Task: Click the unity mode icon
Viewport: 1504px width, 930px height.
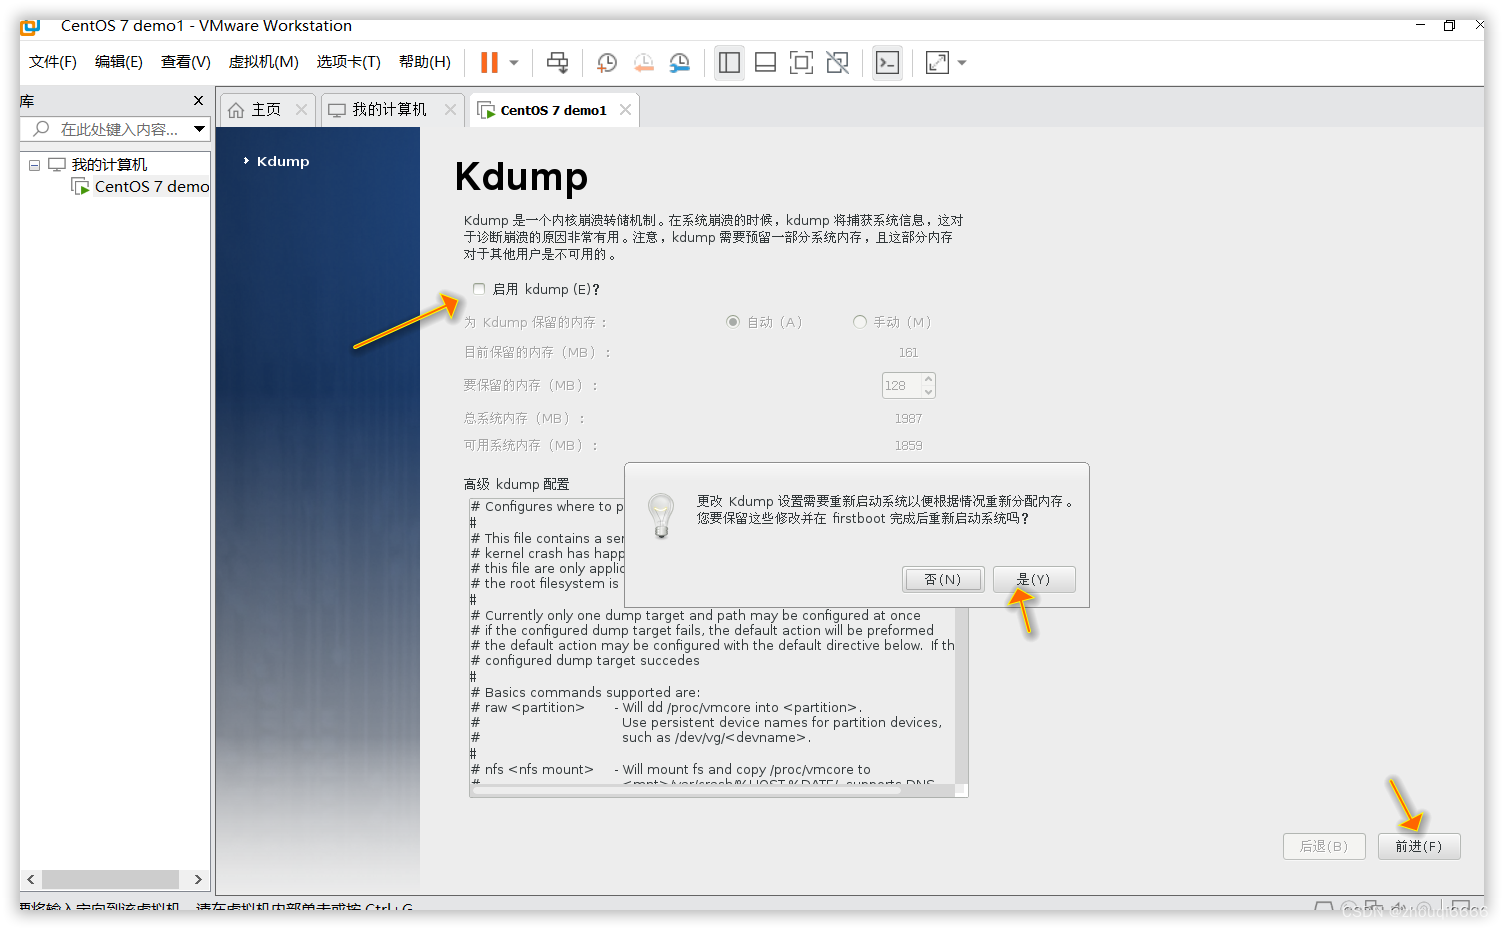Action: point(837,63)
